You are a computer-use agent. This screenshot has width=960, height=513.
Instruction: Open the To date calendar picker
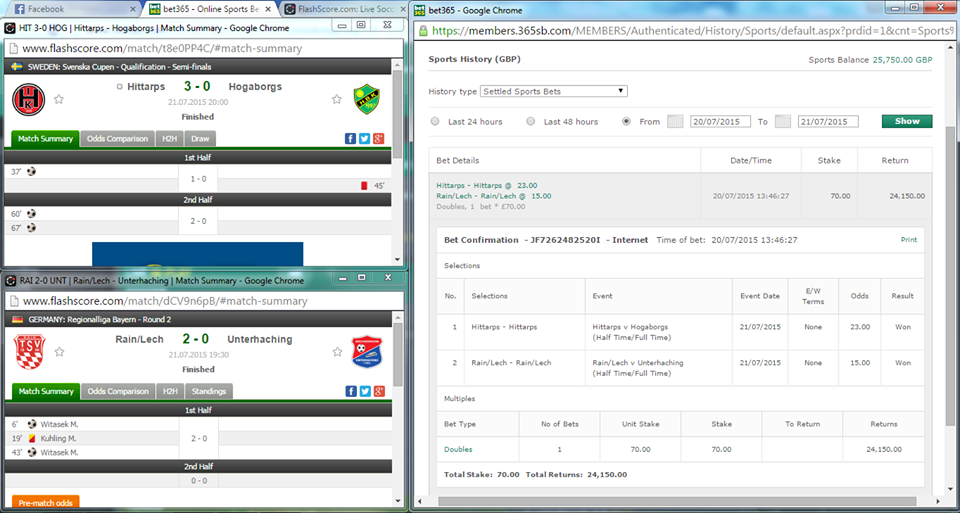(x=782, y=121)
